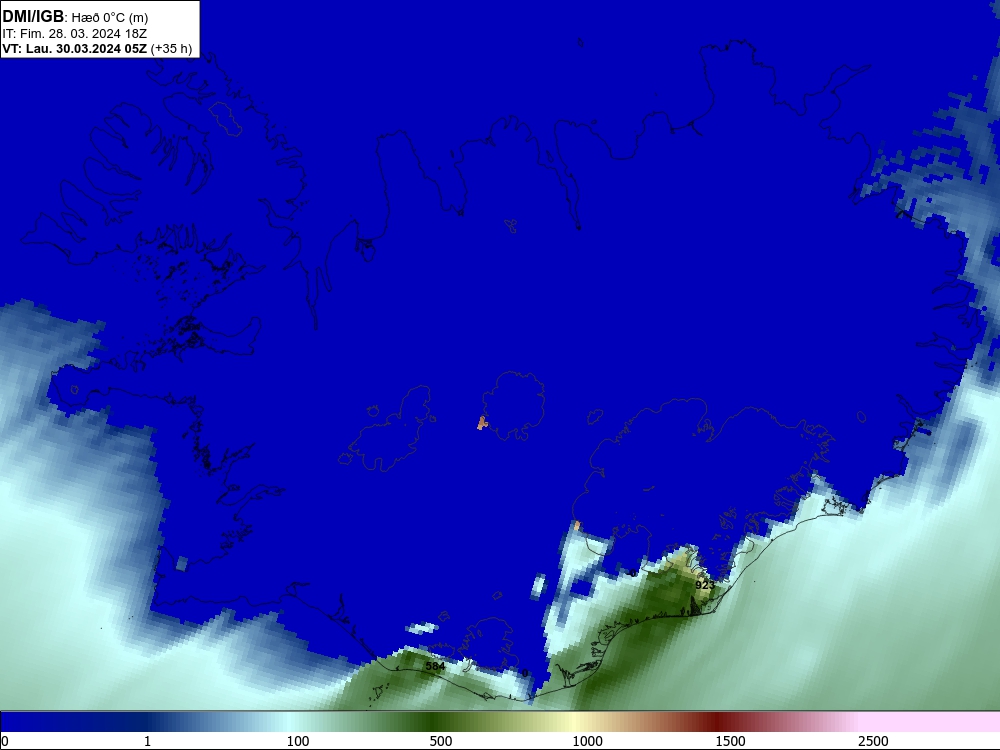
Task: Click the '584' map value label
Action: point(435,666)
